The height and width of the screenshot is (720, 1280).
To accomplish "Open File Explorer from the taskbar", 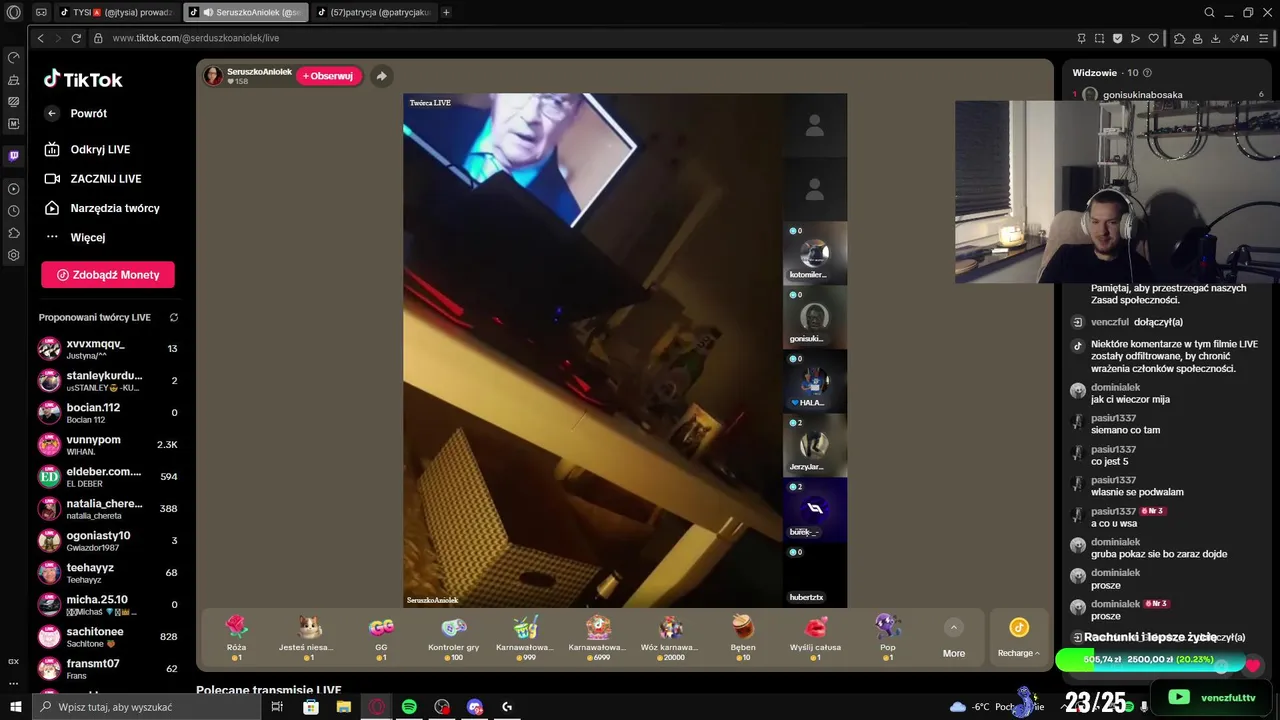I will click(x=343, y=707).
